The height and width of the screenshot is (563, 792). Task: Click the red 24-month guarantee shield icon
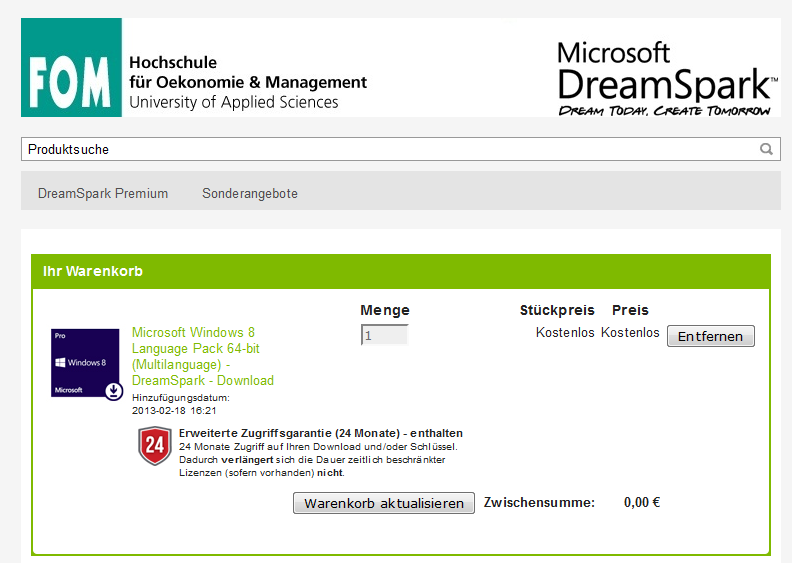click(155, 446)
